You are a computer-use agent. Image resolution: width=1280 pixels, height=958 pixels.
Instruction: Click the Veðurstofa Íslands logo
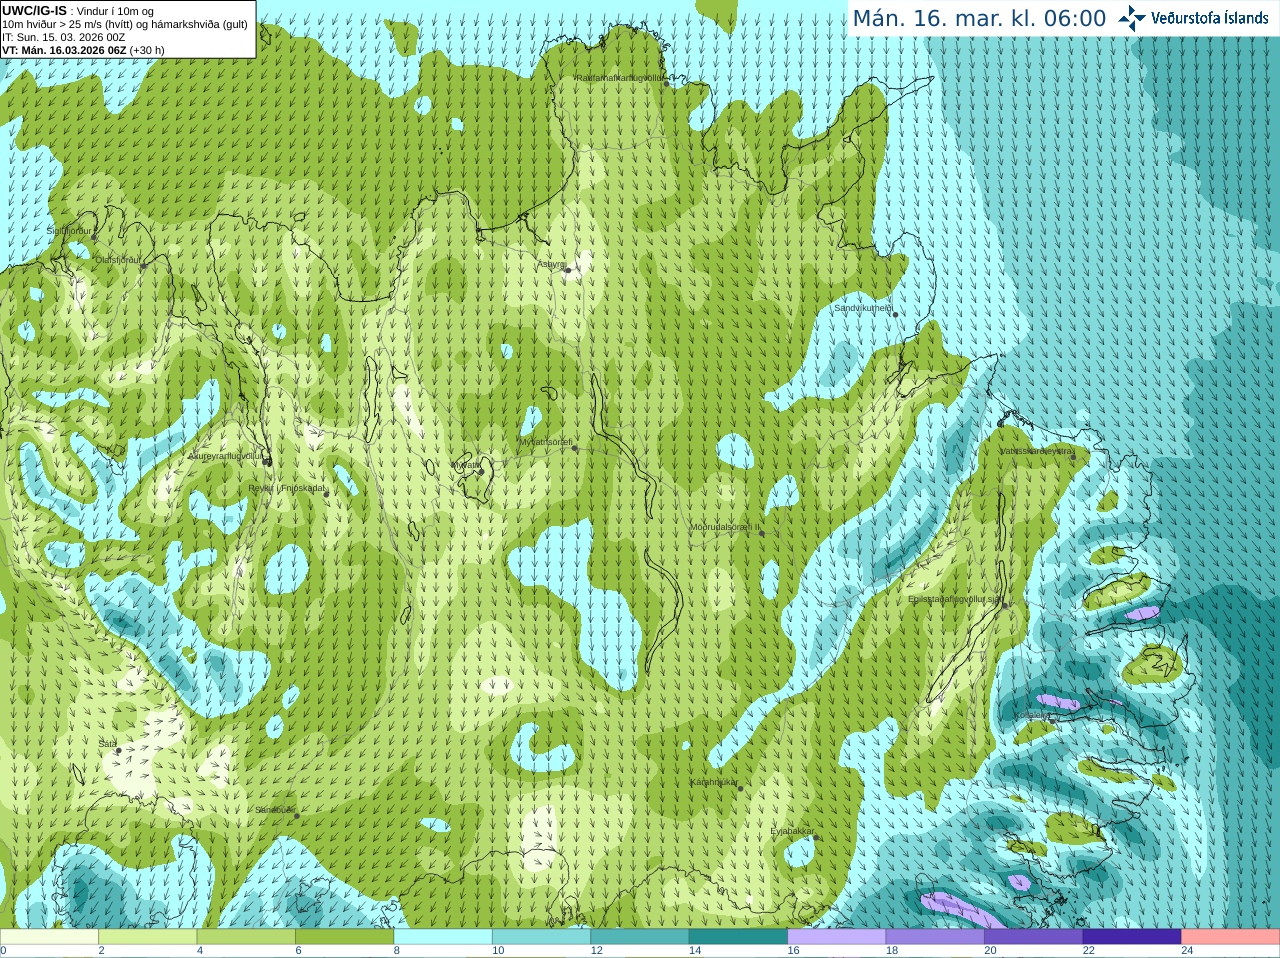pos(1193,18)
